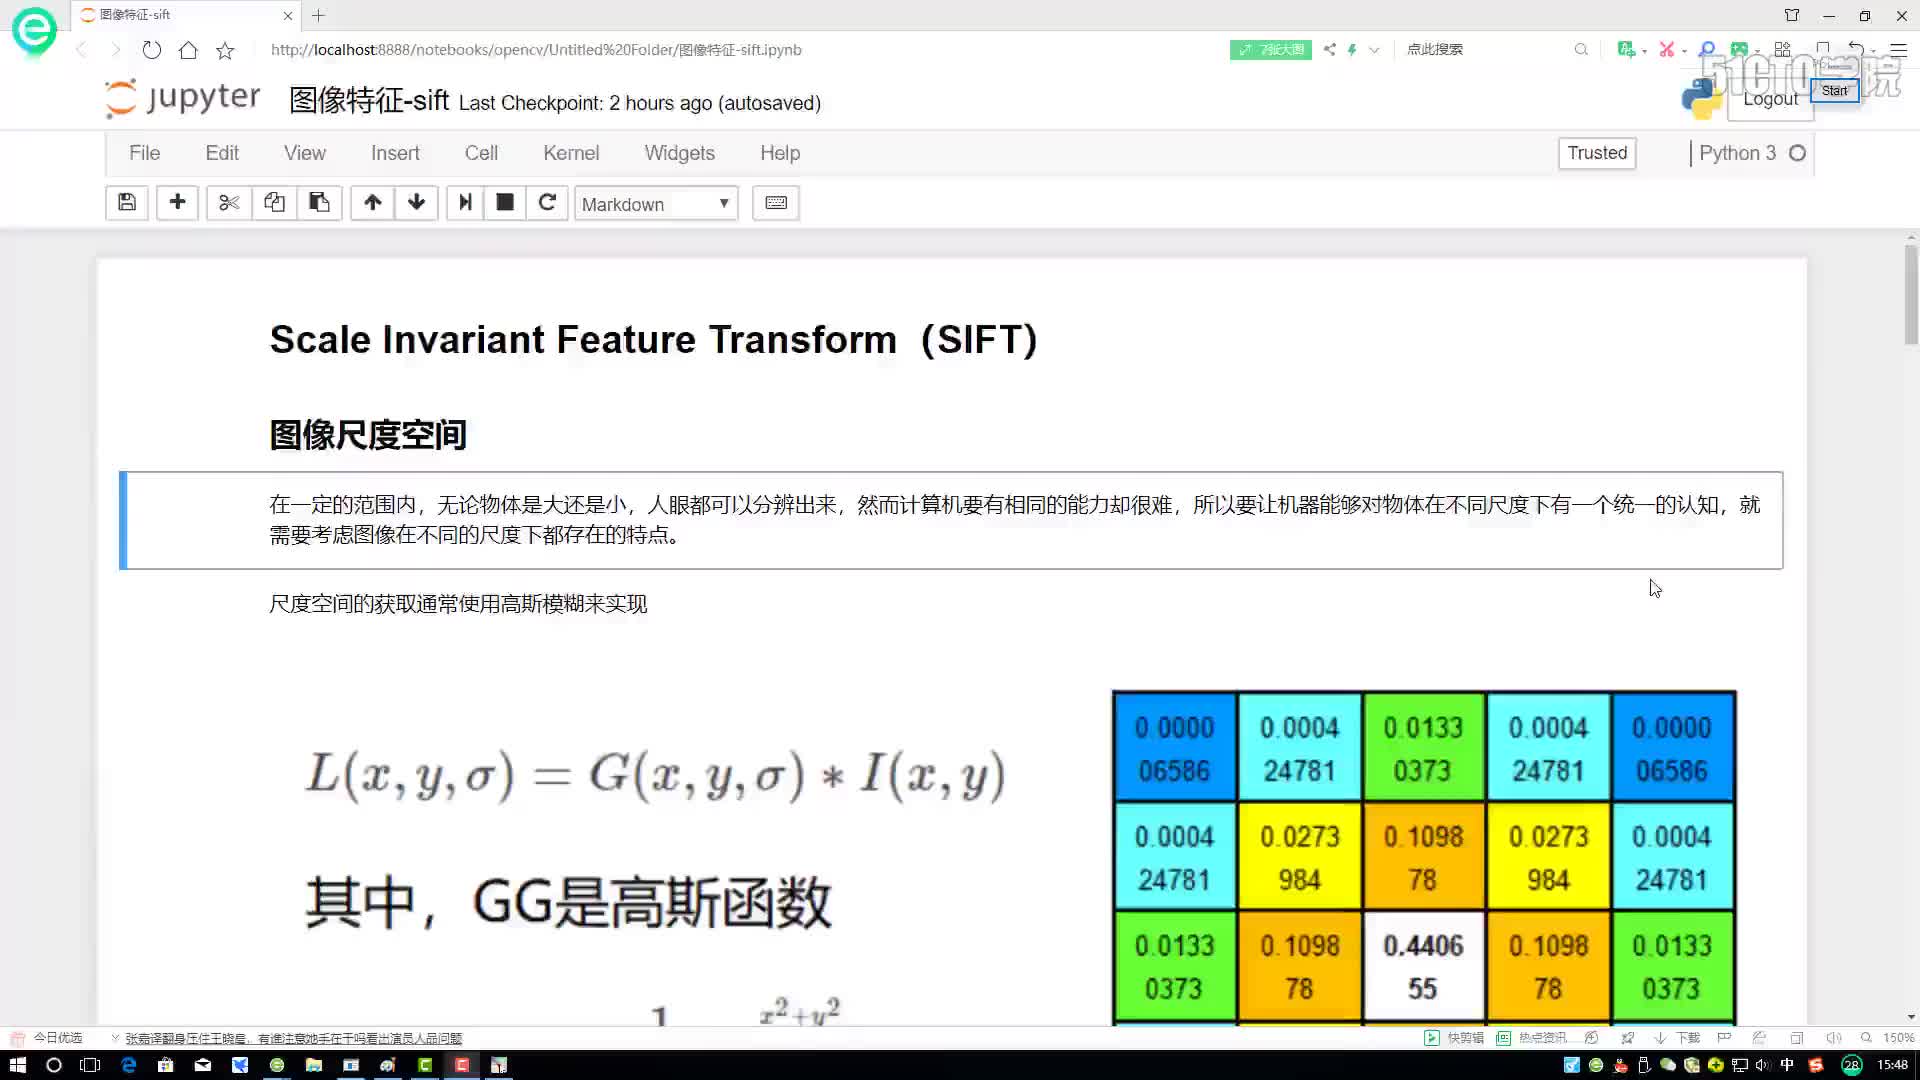Expand the address bar dropdown chevron

point(1374,49)
